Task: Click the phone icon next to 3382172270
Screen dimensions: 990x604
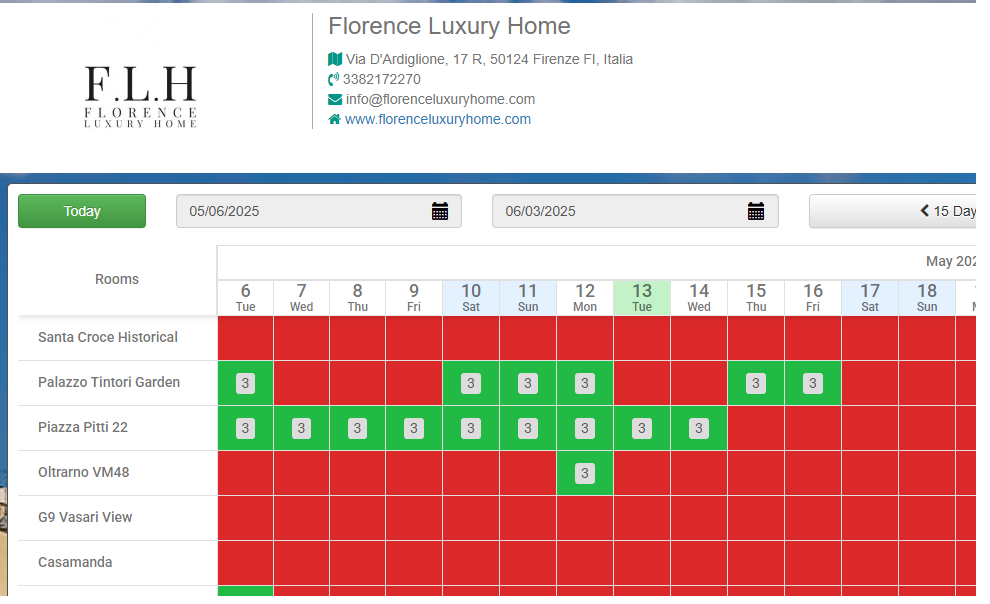Action: (x=333, y=80)
